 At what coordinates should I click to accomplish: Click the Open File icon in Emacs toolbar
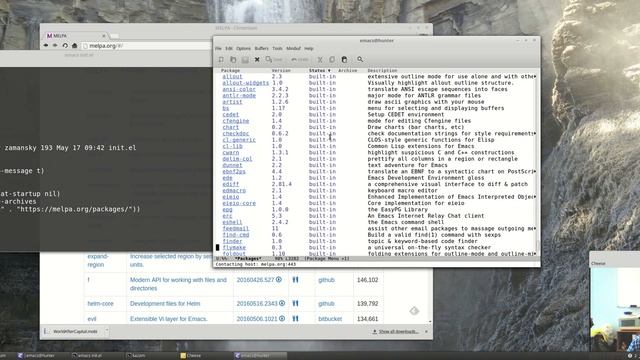[233, 60]
